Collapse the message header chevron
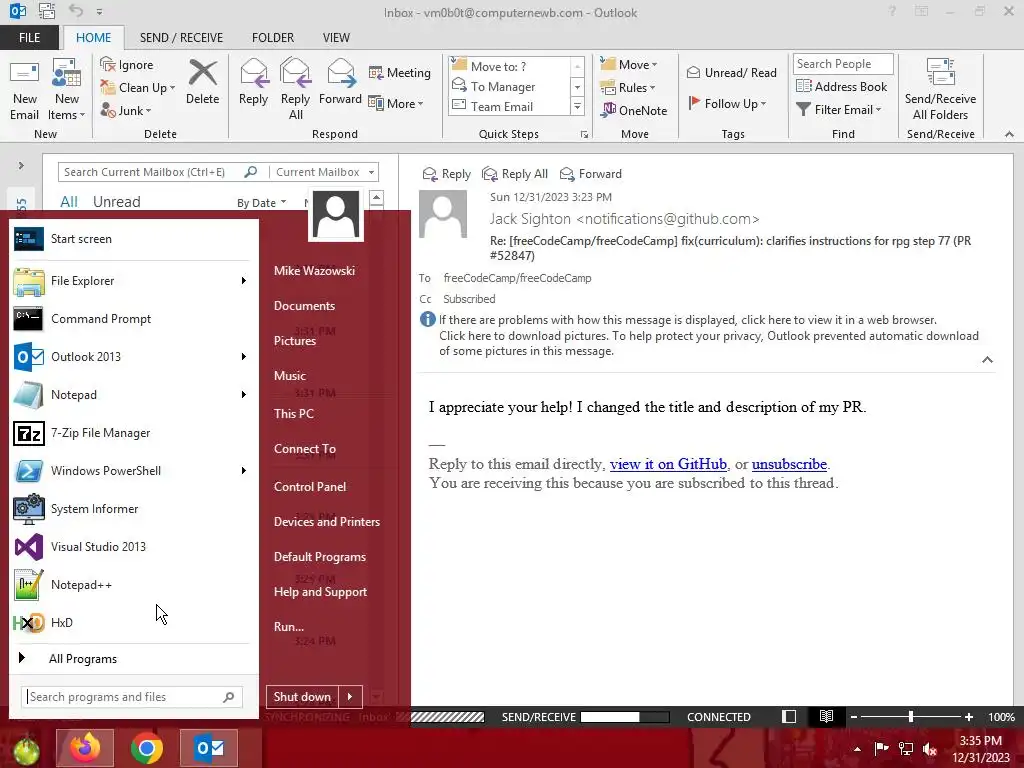The width and height of the screenshot is (1024, 768). [987, 360]
